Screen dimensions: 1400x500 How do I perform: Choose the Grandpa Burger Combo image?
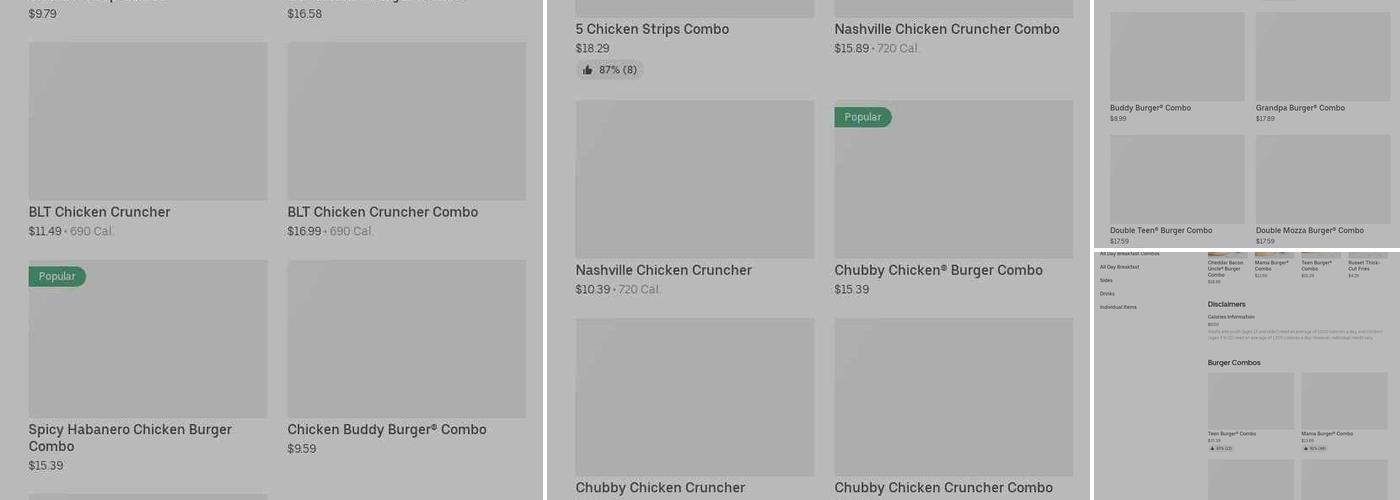coord(1323,57)
